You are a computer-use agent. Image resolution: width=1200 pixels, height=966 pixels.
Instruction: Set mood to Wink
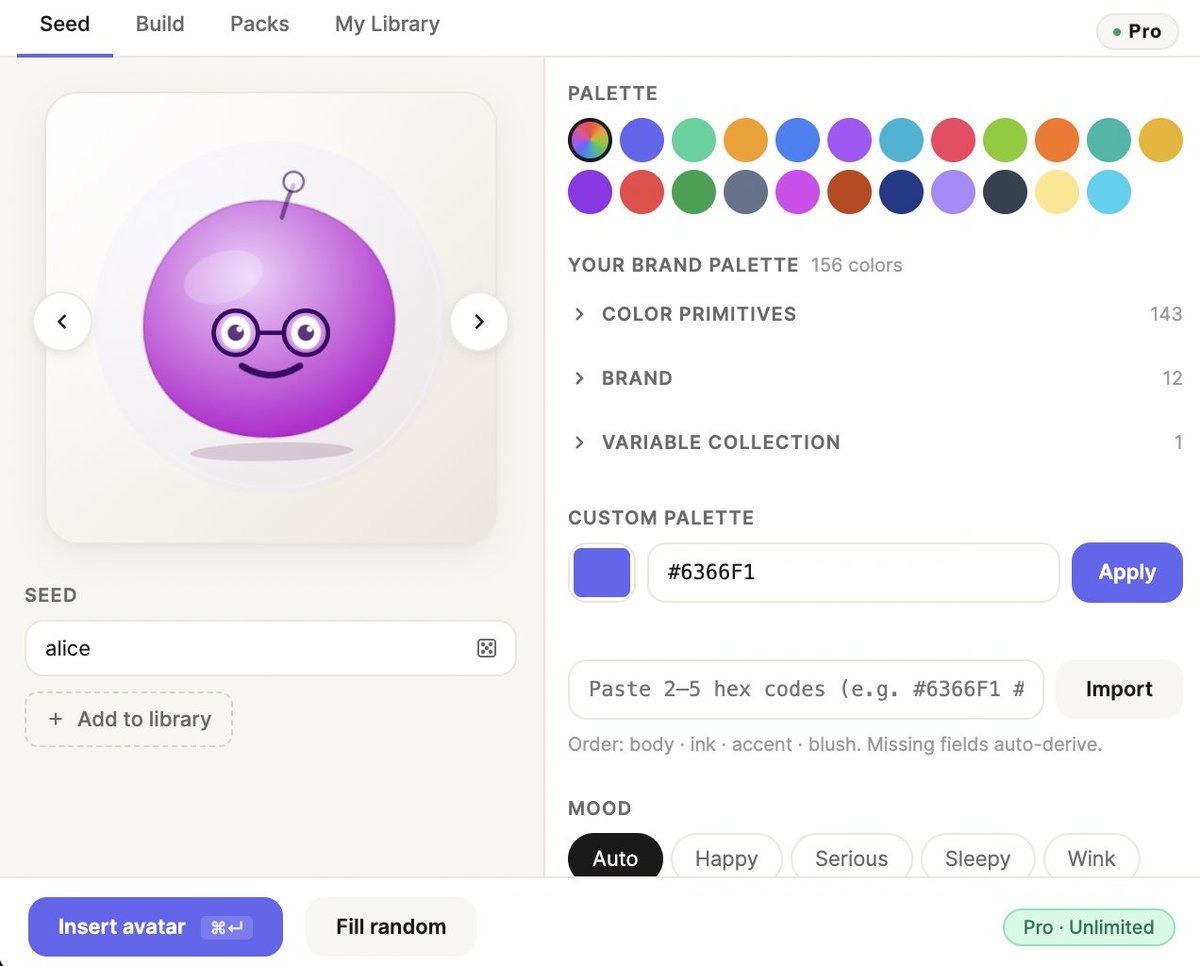(1091, 857)
